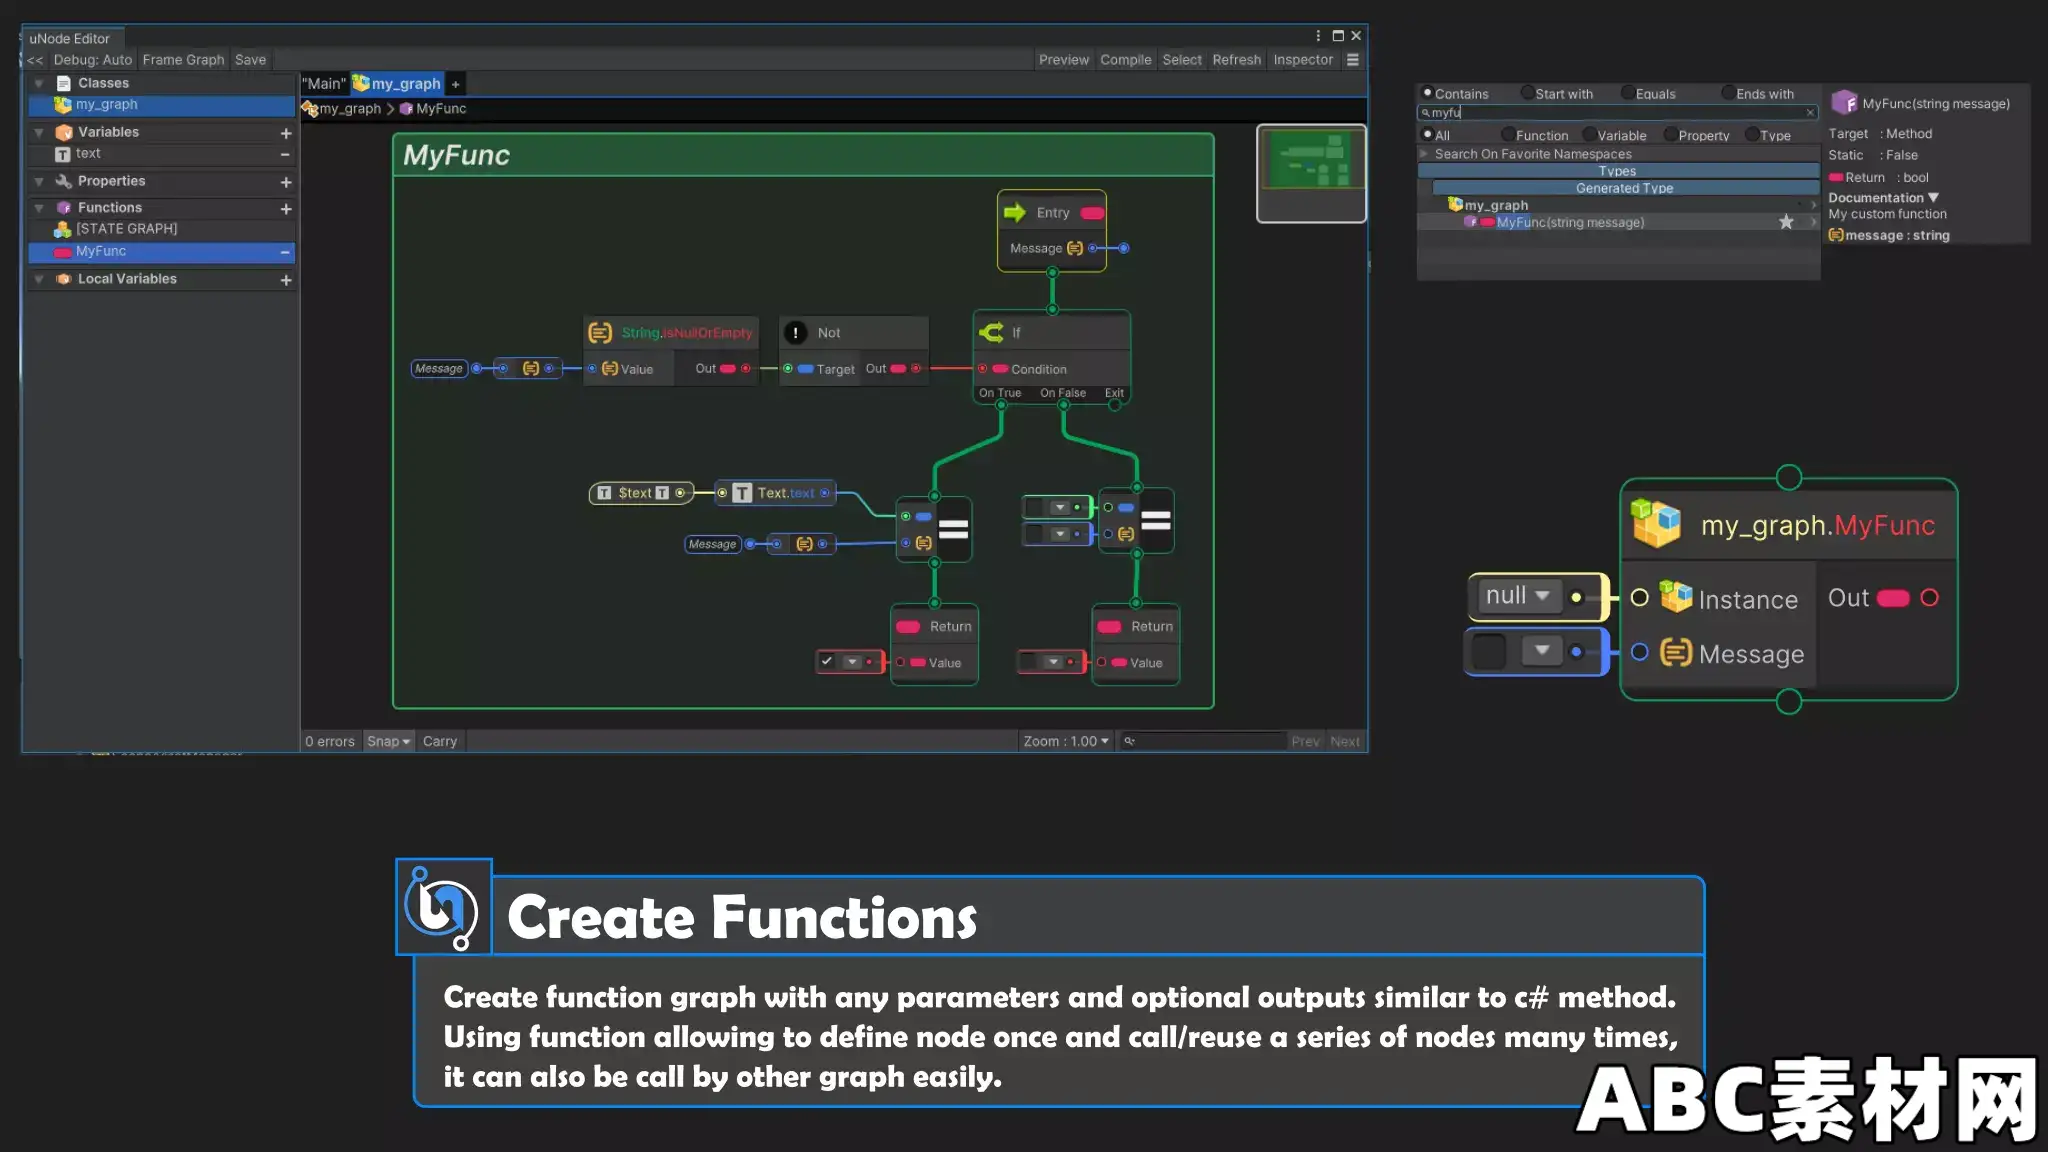The image size is (2048, 1152).
Task: Click the right equals comparison node
Action: pos(1136,520)
